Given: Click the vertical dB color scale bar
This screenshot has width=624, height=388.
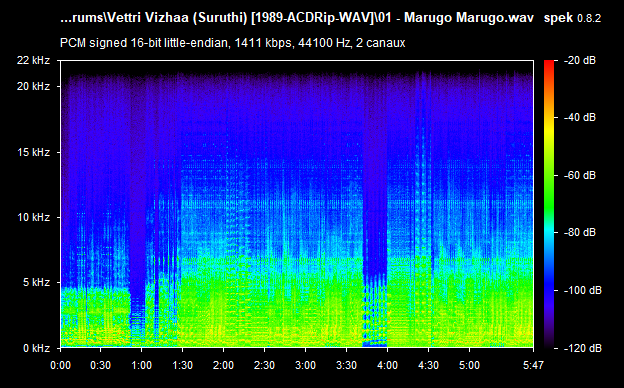Looking at the screenshot, I should (549, 204).
